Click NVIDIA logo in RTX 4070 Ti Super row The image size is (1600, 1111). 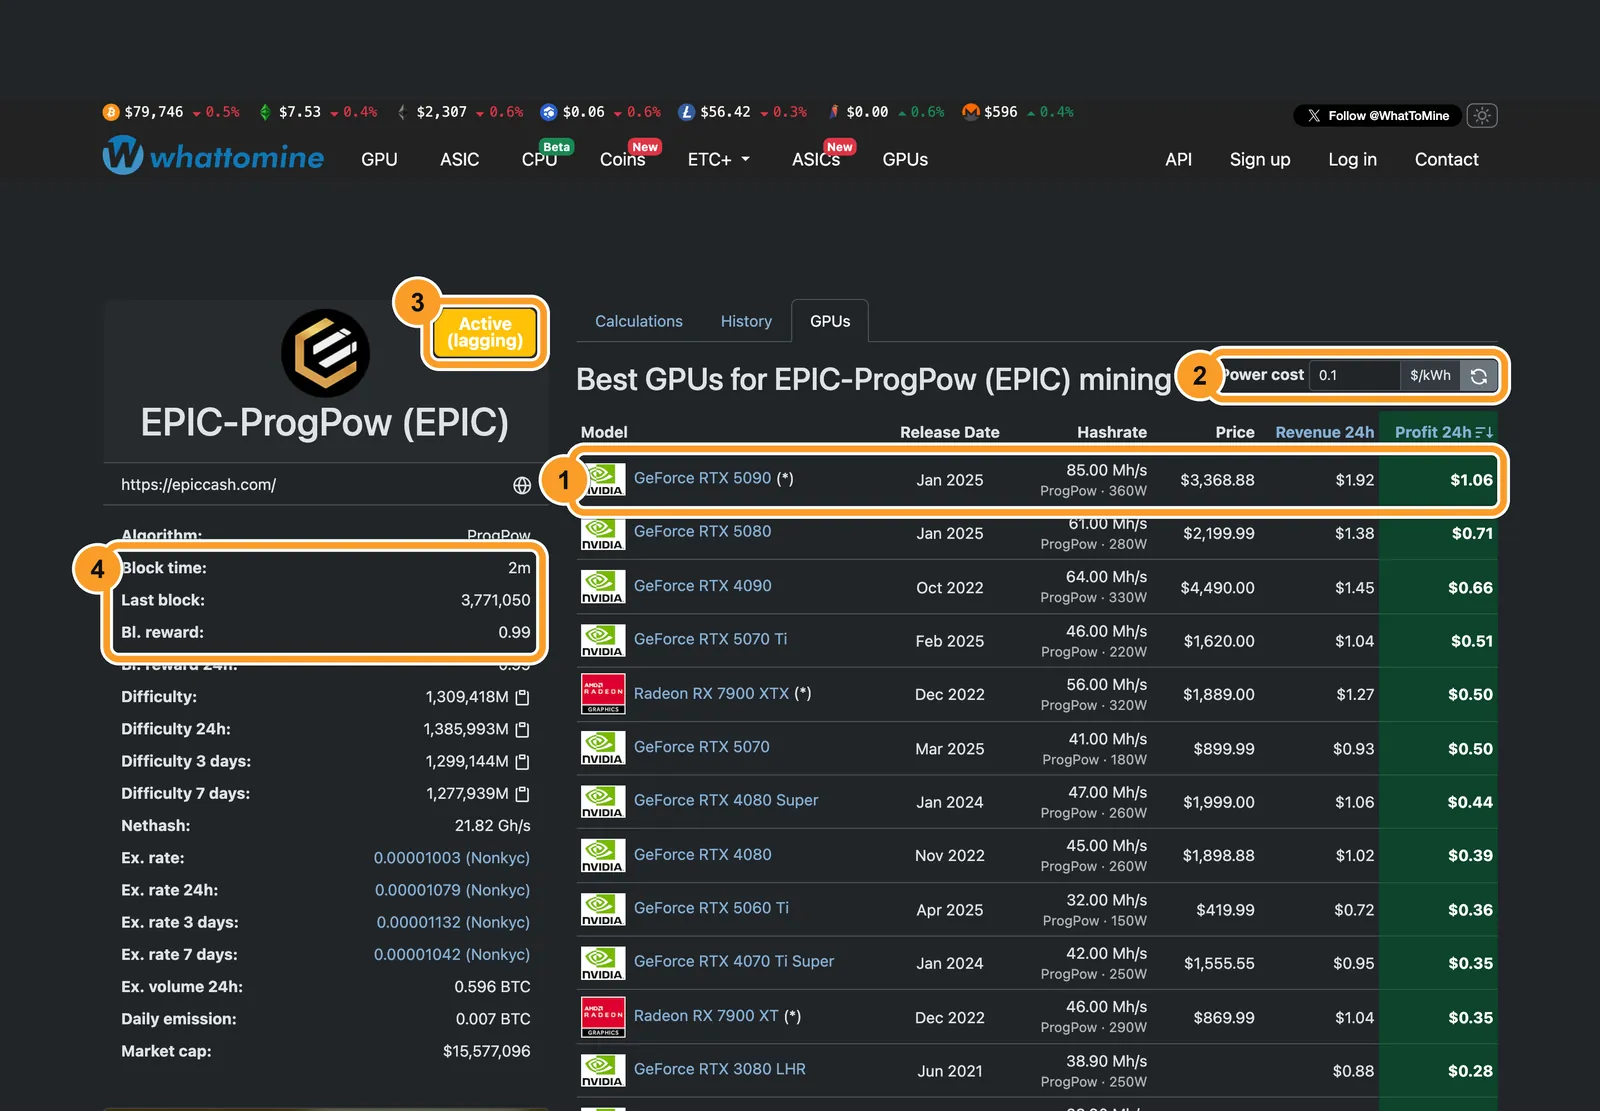click(x=603, y=963)
